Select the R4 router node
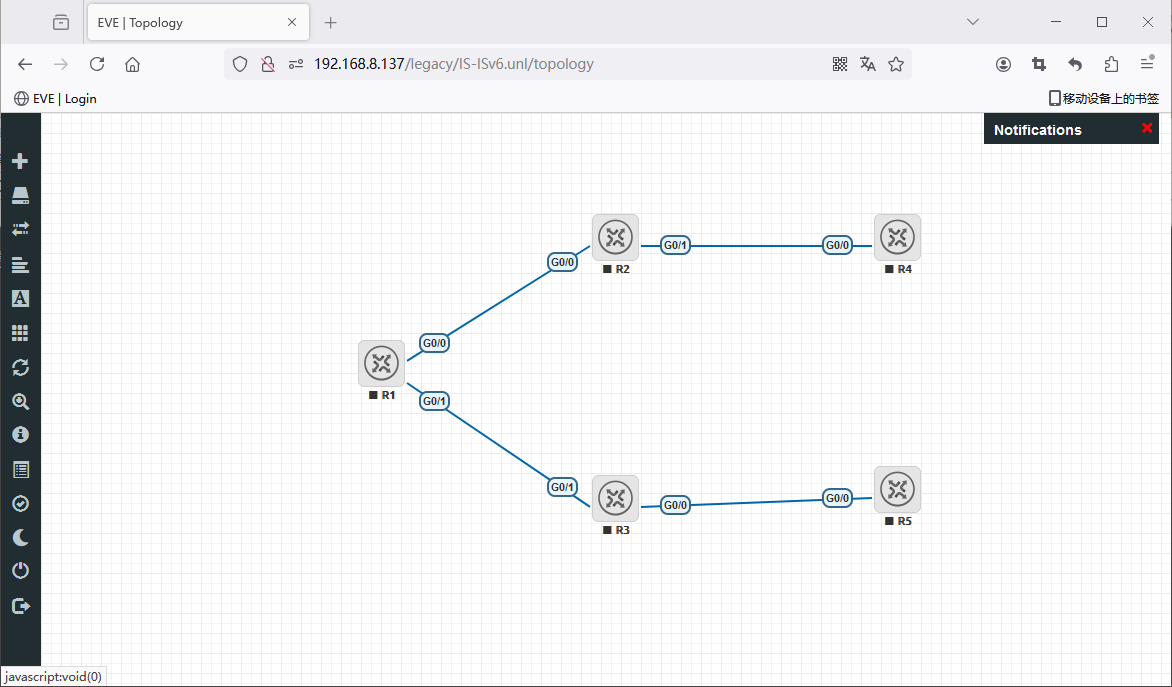Screen dimensions: 1172x687 pyautogui.click(x=897, y=238)
